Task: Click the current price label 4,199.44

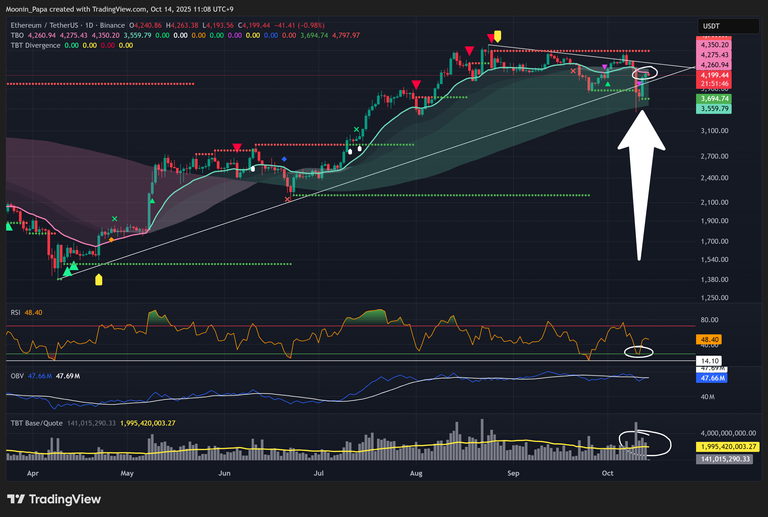Action: click(714, 75)
